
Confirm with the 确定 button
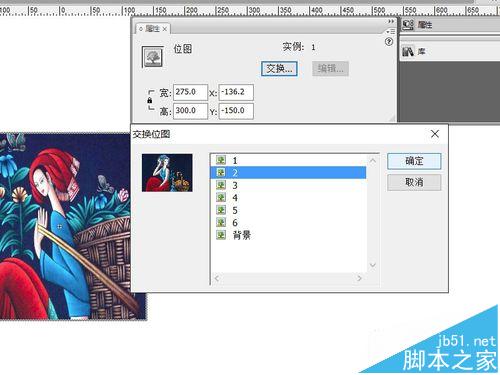coord(414,161)
